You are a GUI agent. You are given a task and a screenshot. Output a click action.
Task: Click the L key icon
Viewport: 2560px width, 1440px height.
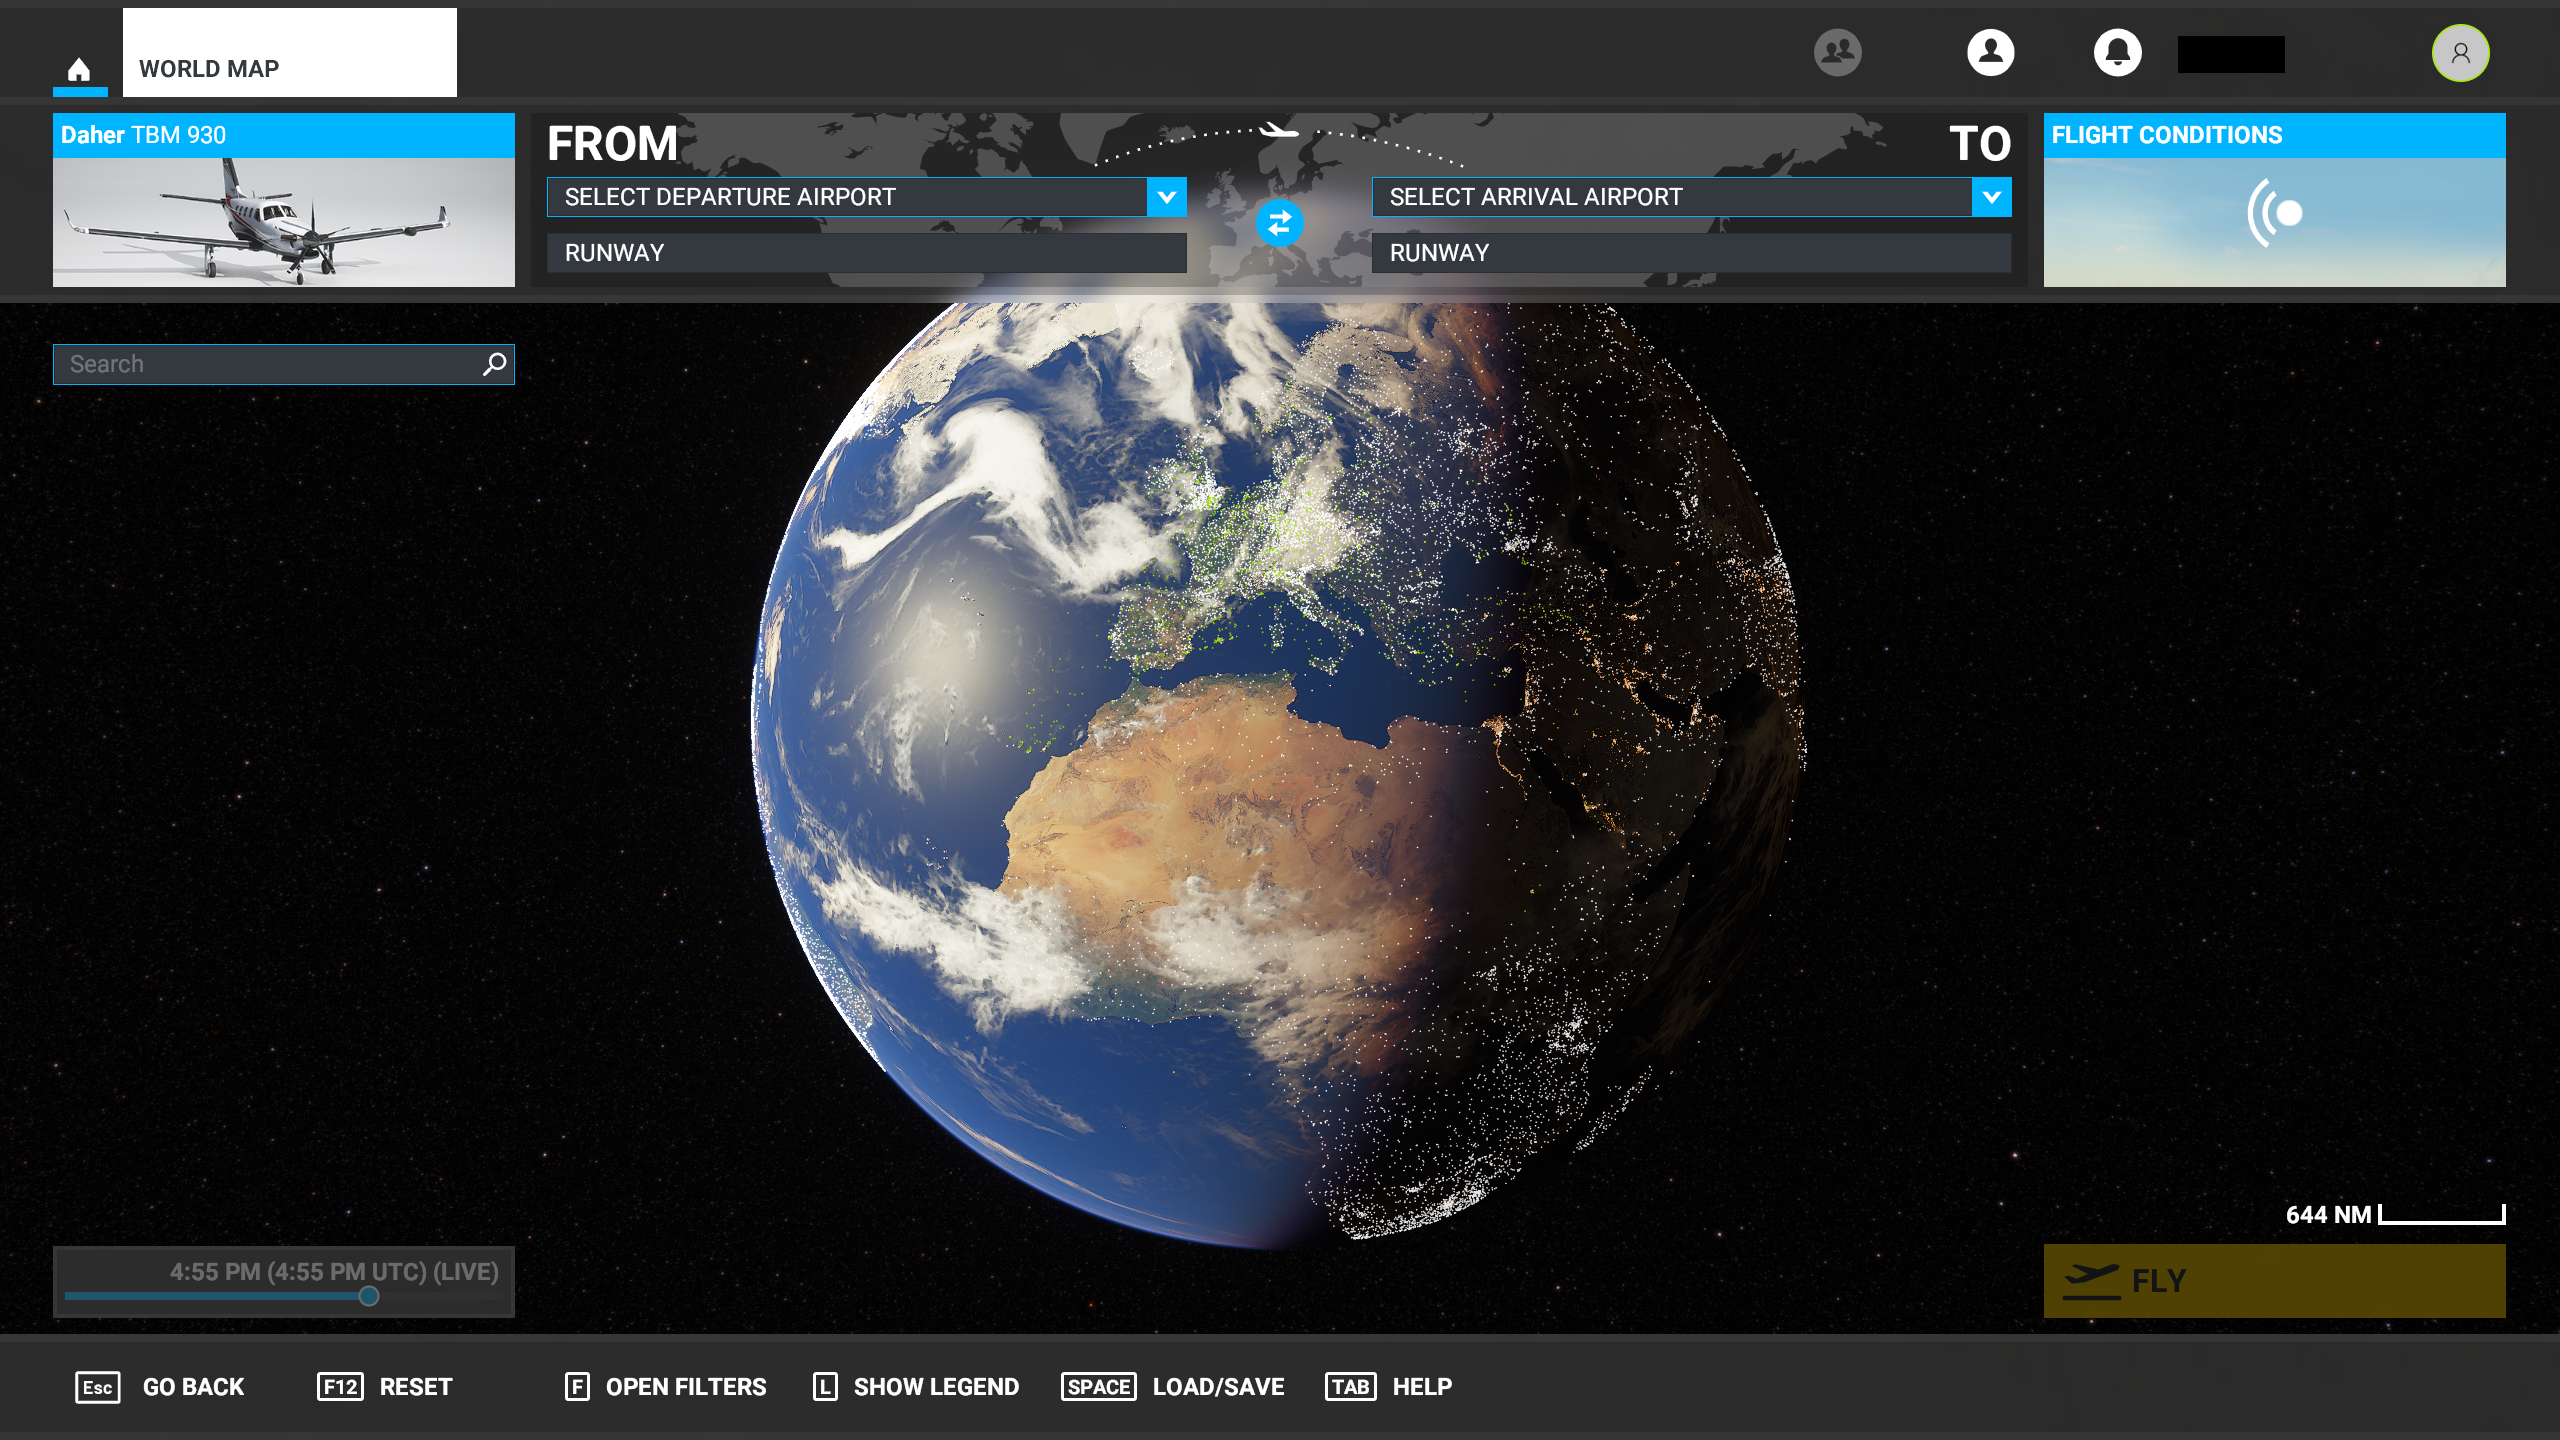tap(825, 1387)
